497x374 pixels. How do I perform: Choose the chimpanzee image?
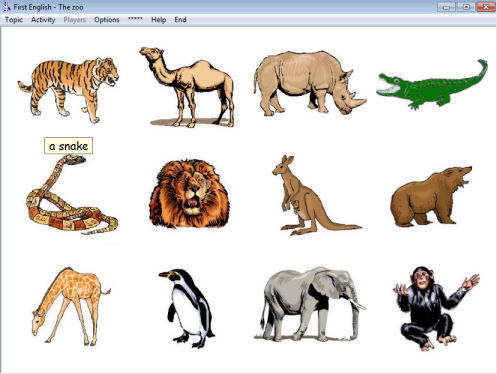click(436, 308)
